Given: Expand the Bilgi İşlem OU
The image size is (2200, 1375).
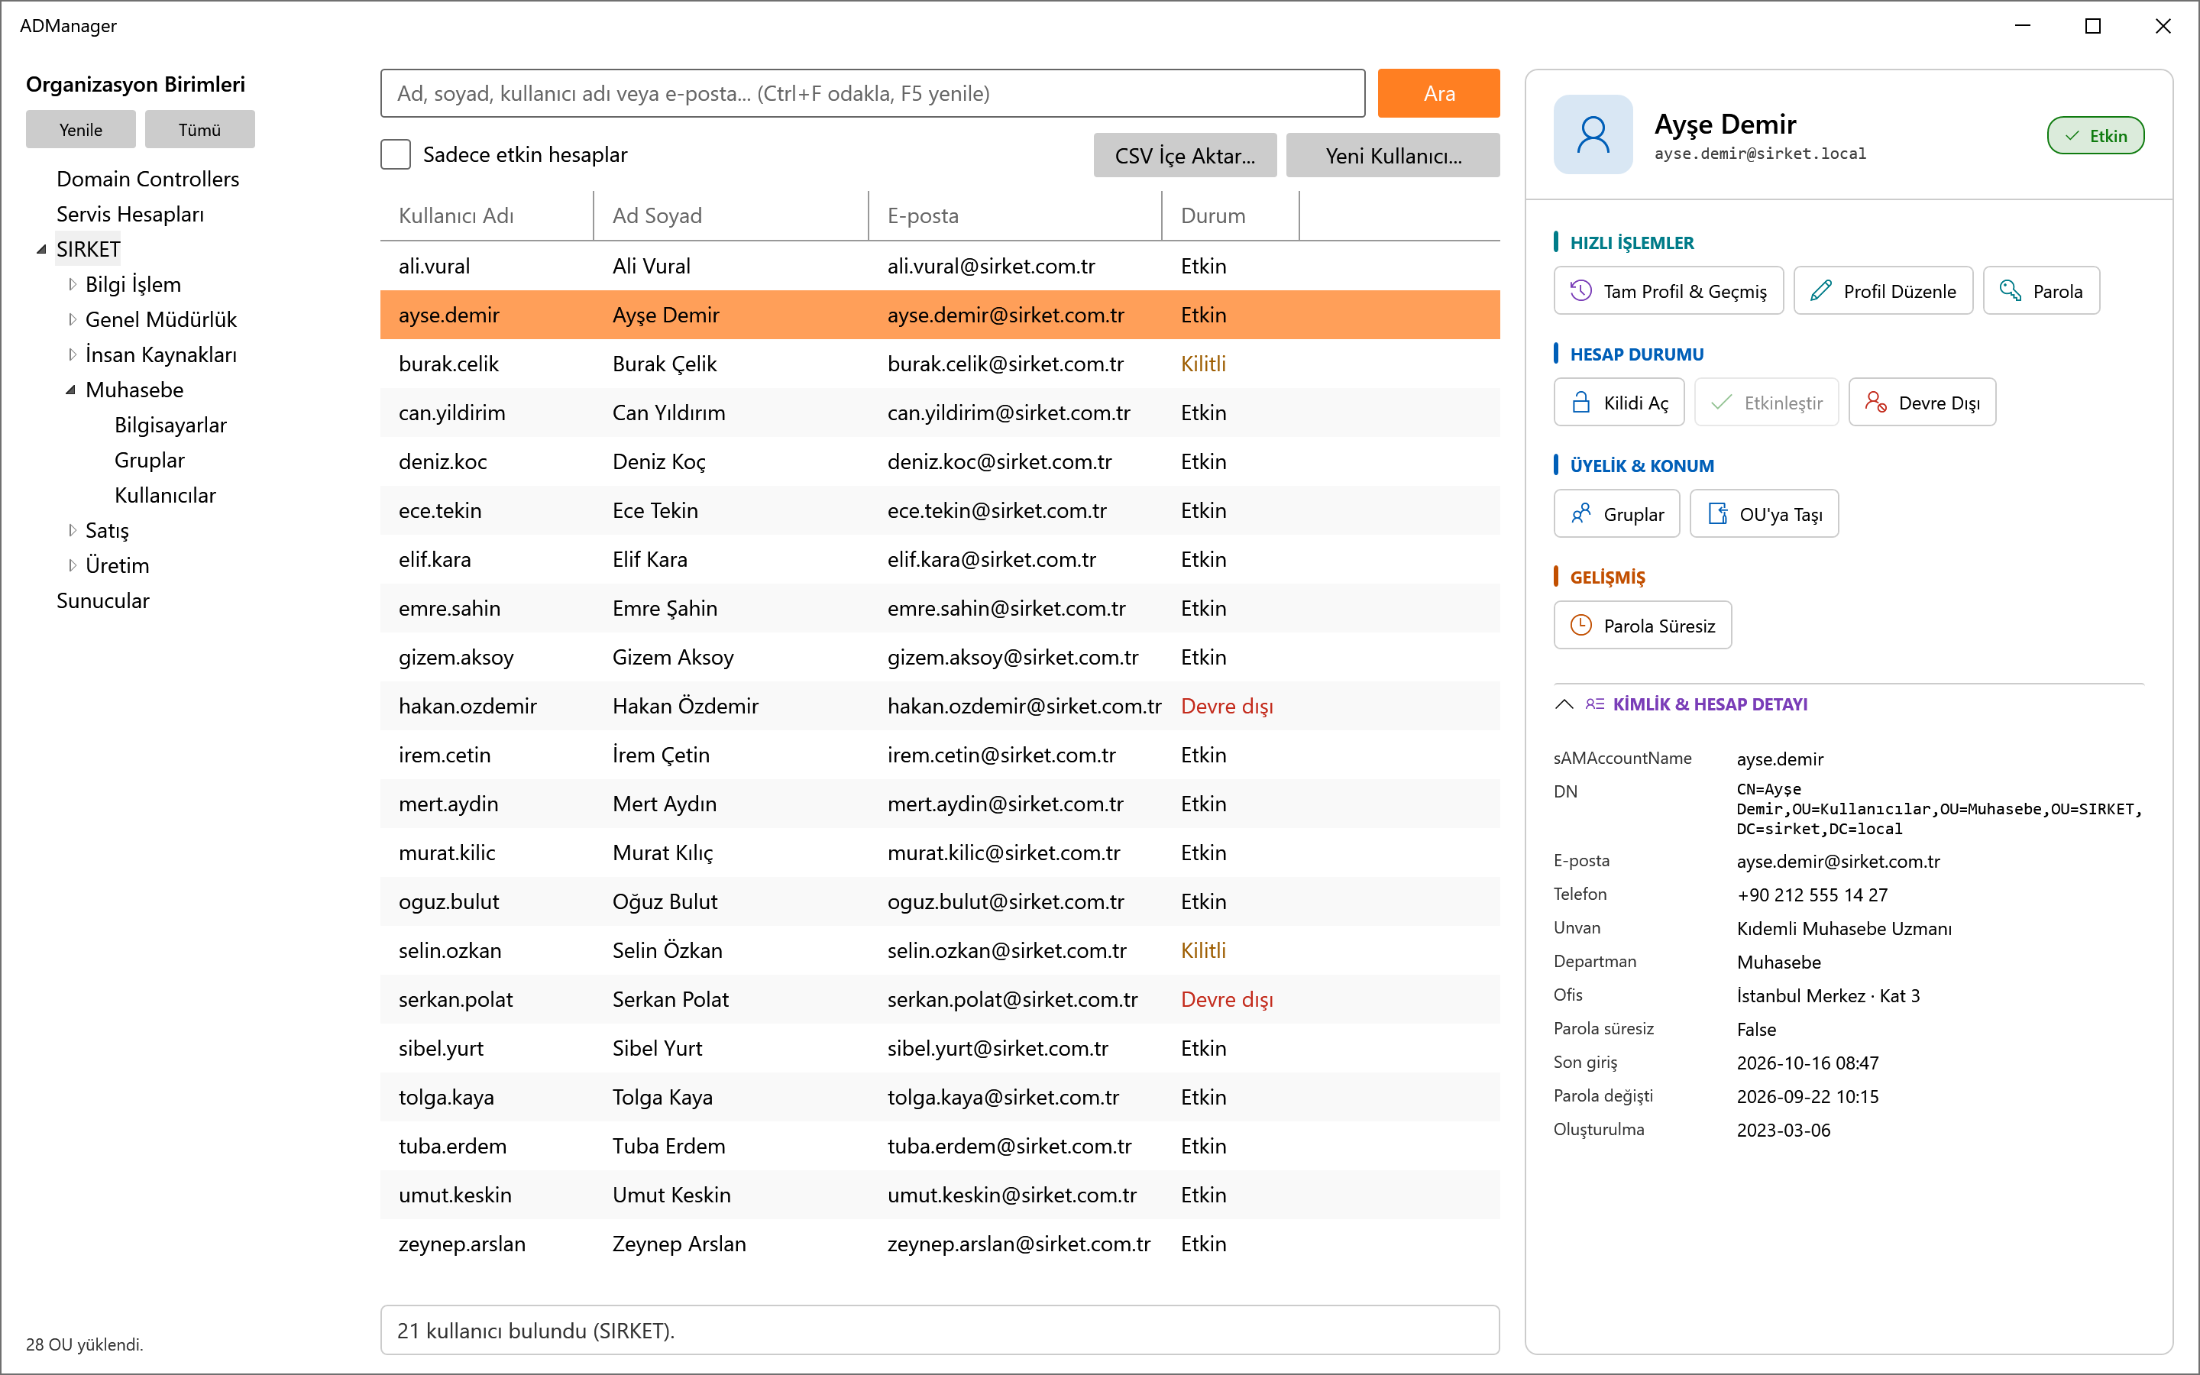Looking at the screenshot, I should (72, 284).
